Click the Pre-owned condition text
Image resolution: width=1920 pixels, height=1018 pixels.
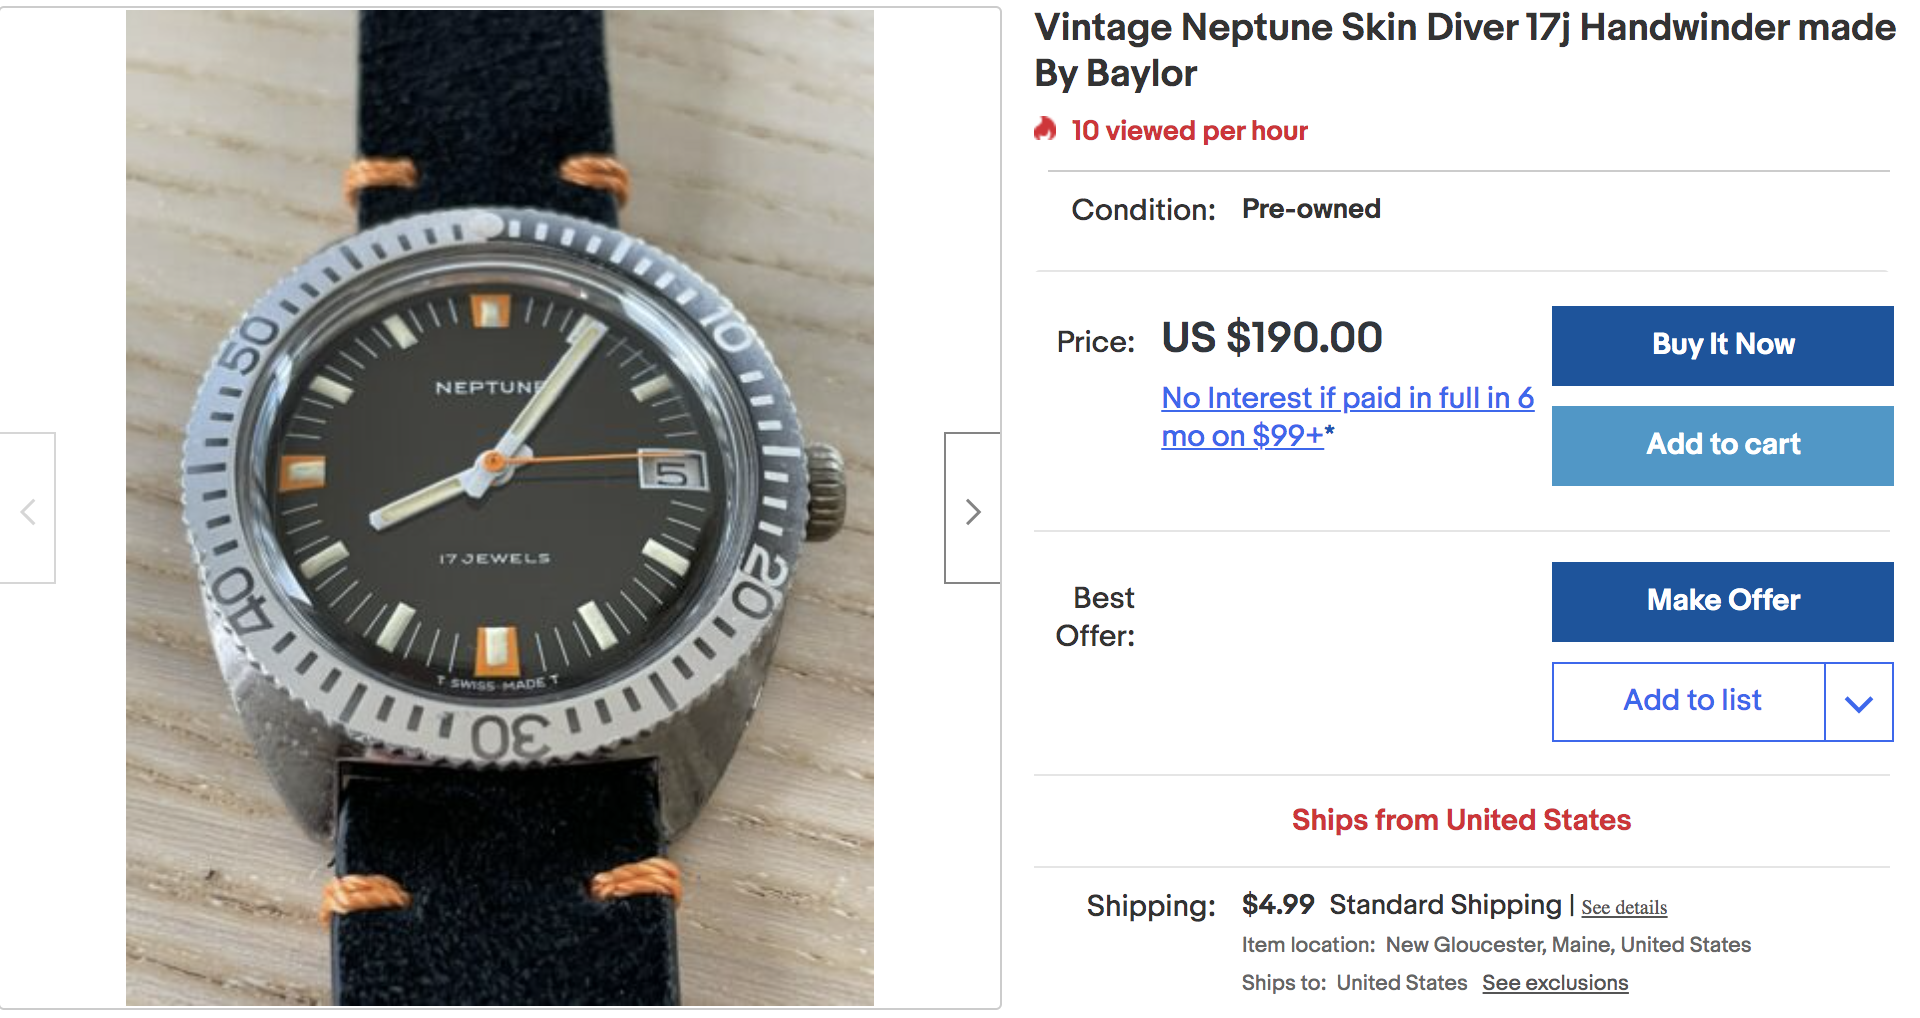[1311, 209]
